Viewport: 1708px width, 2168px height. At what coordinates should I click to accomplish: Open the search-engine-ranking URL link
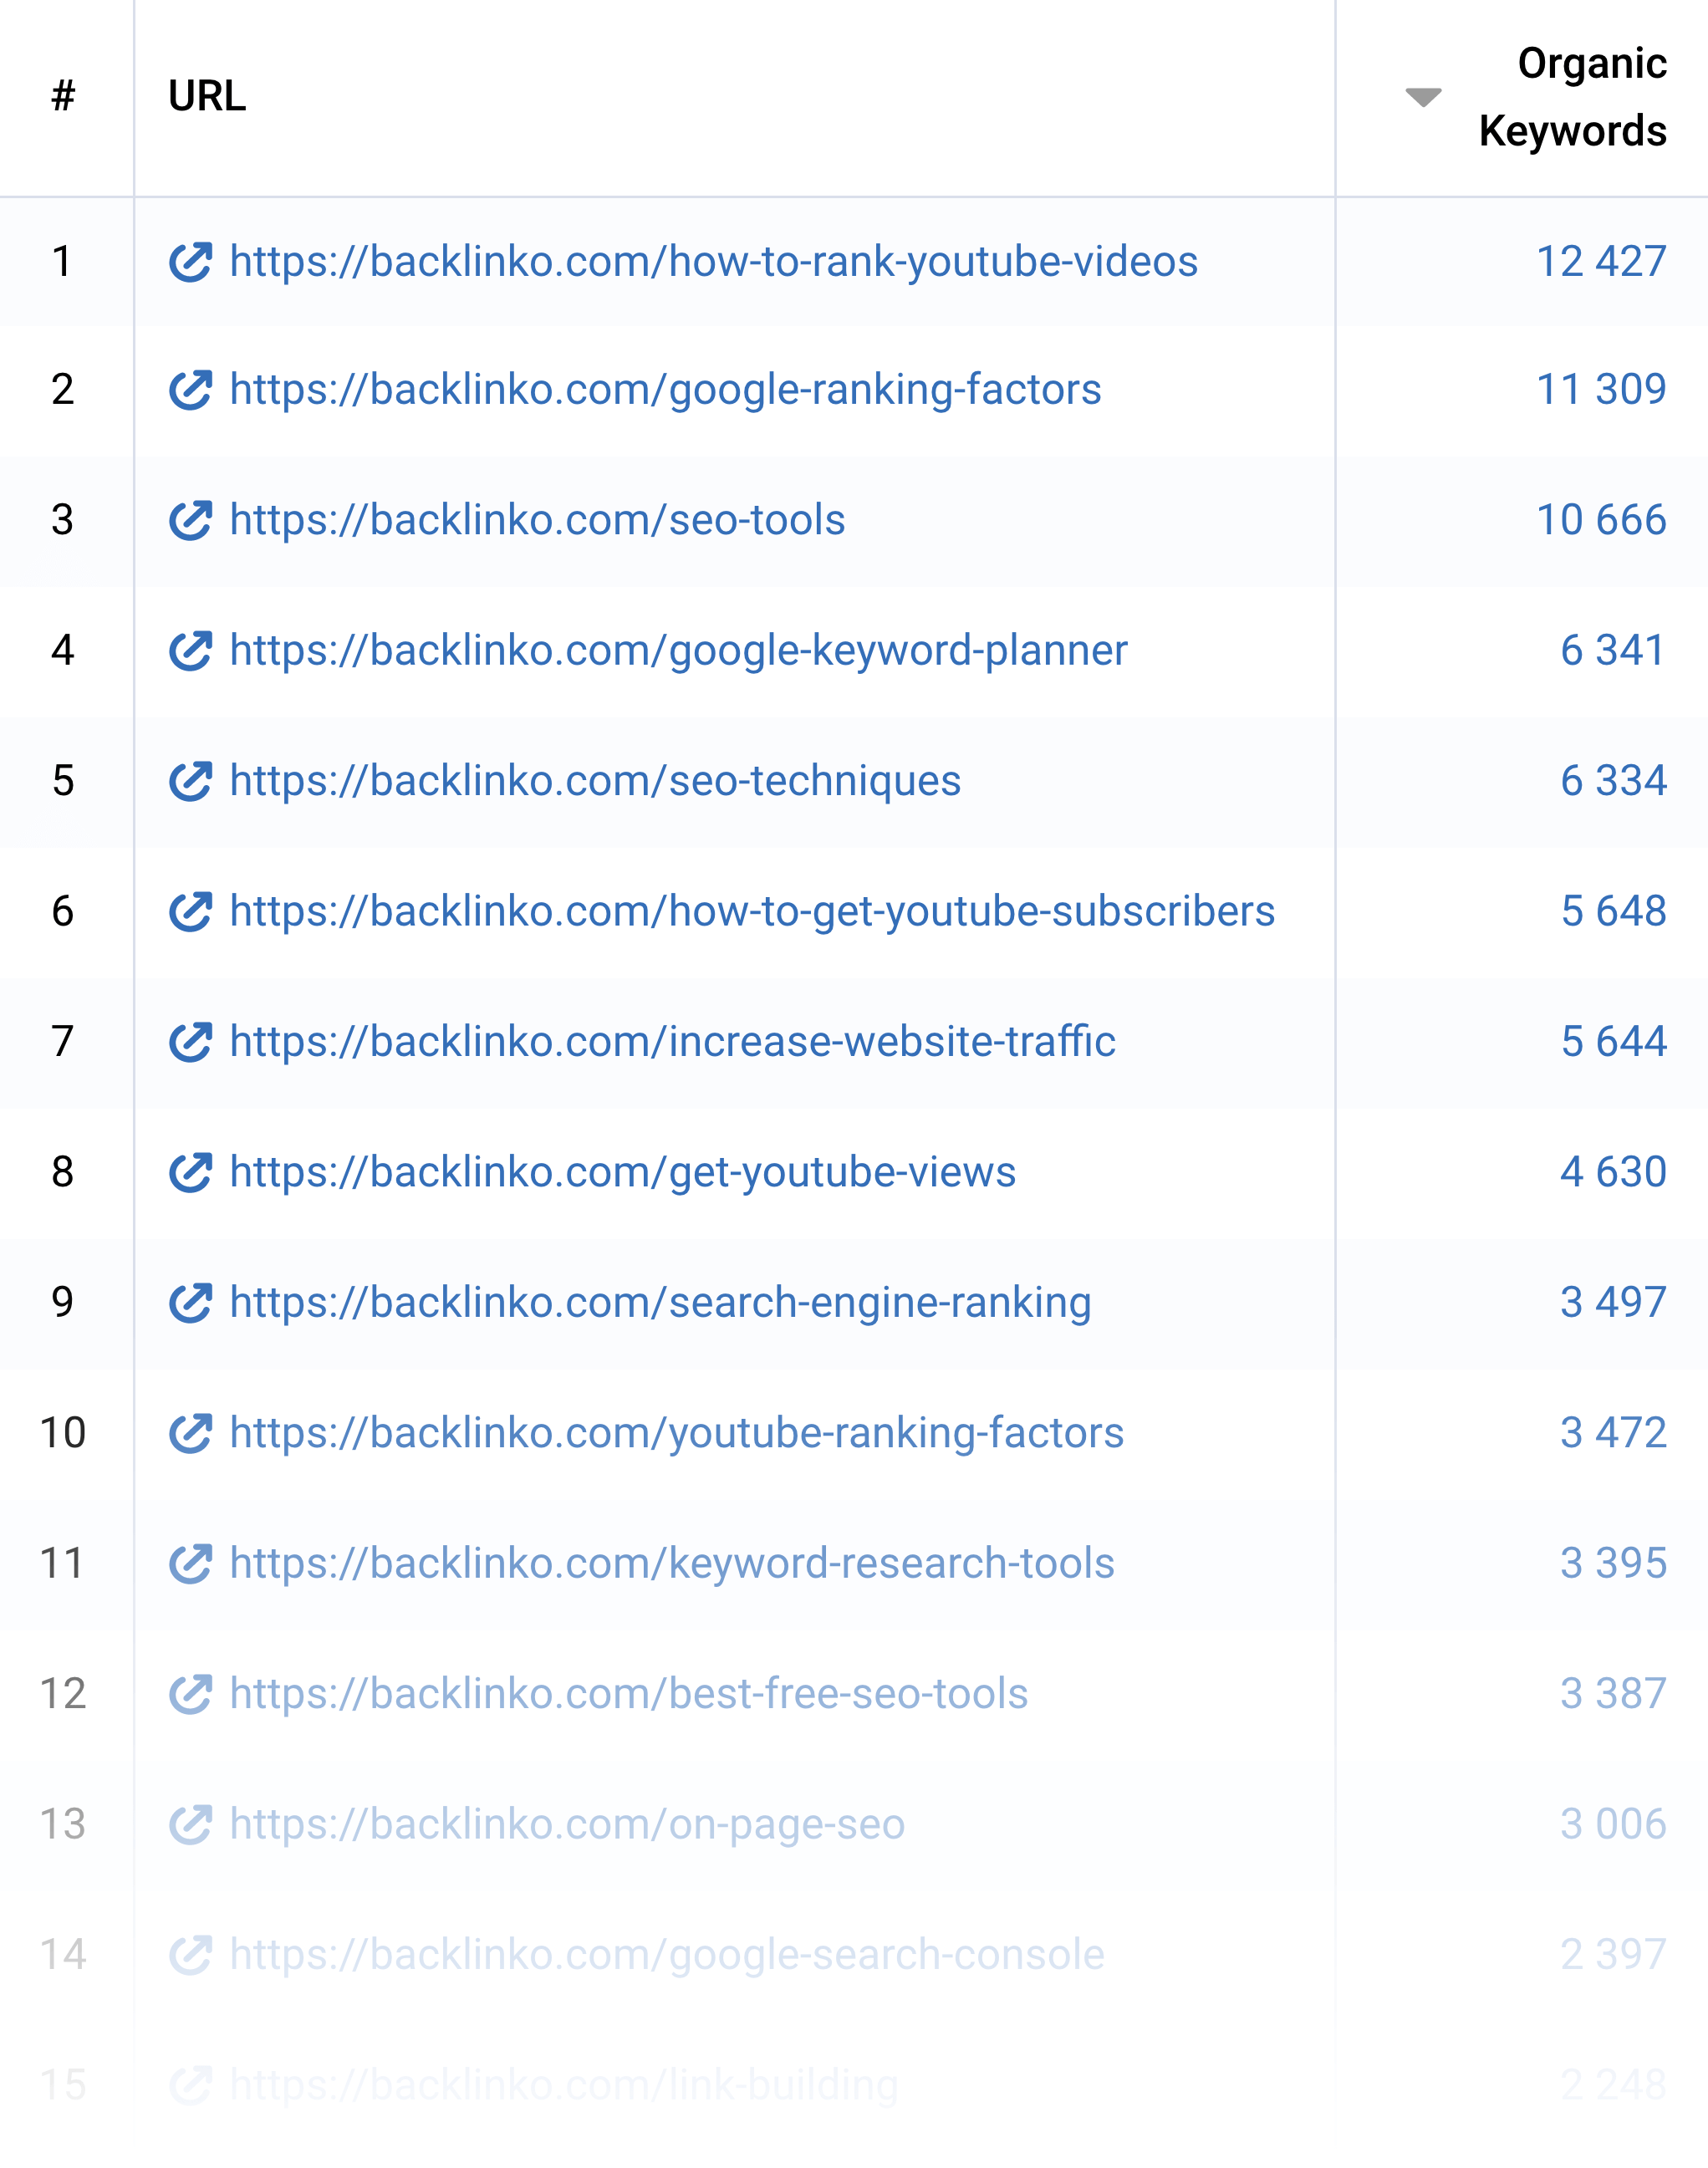click(661, 1303)
